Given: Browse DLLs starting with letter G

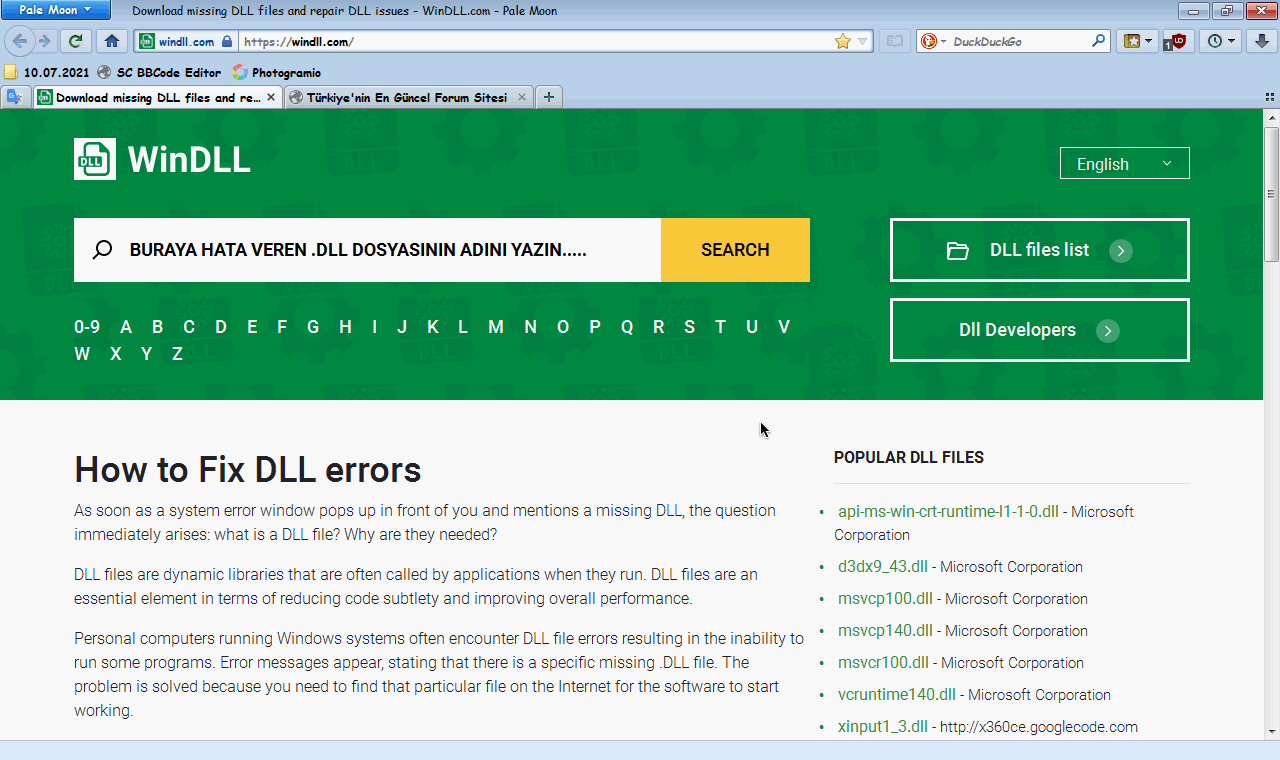Looking at the screenshot, I should coord(313,327).
